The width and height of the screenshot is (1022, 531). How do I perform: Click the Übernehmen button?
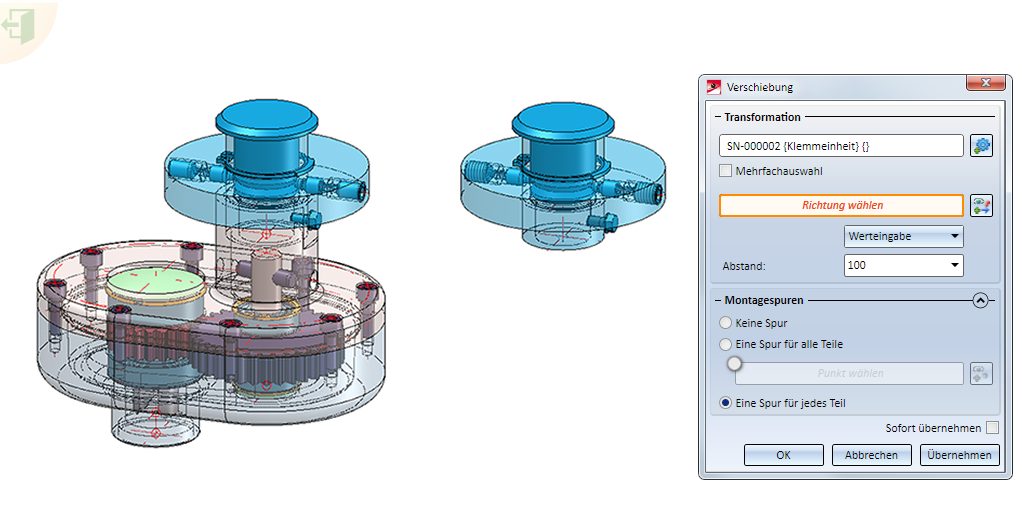pyautogui.click(x=959, y=455)
